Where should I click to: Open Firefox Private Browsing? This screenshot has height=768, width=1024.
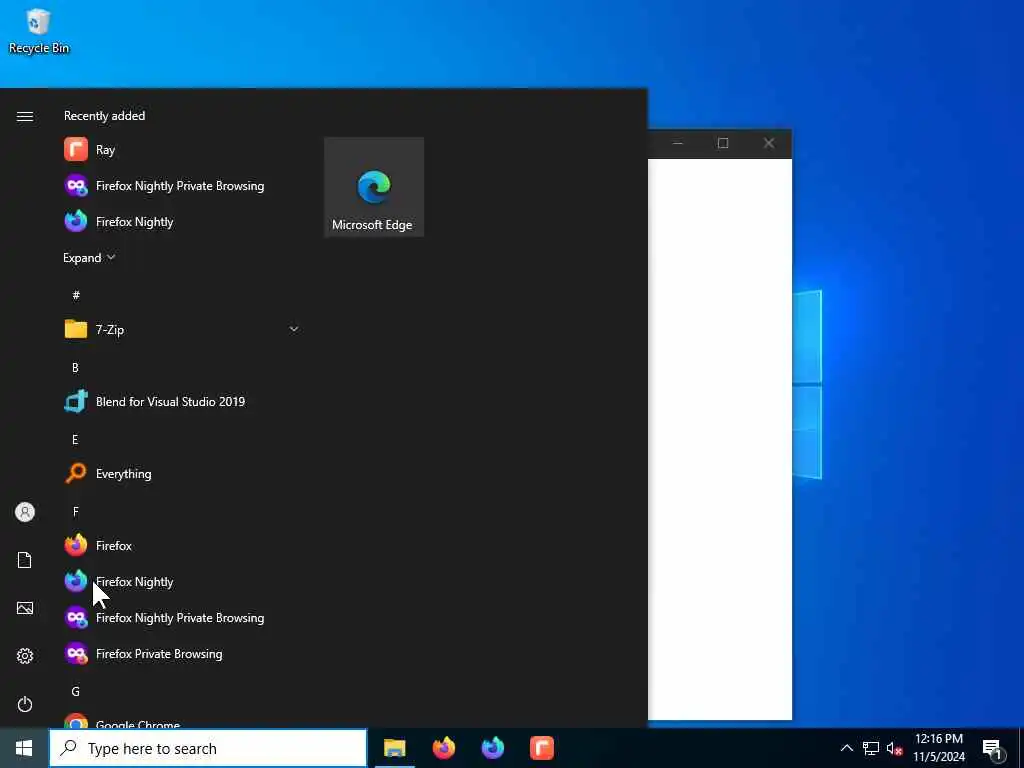tap(182, 653)
